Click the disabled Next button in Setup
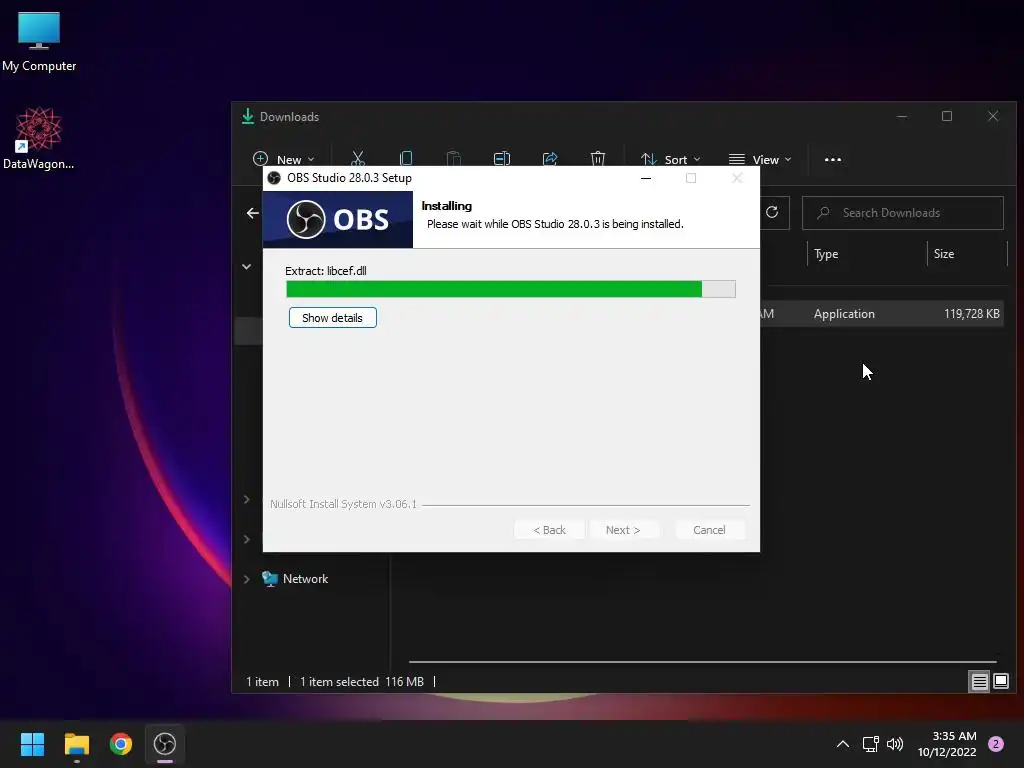The width and height of the screenshot is (1024, 768). pos(623,530)
